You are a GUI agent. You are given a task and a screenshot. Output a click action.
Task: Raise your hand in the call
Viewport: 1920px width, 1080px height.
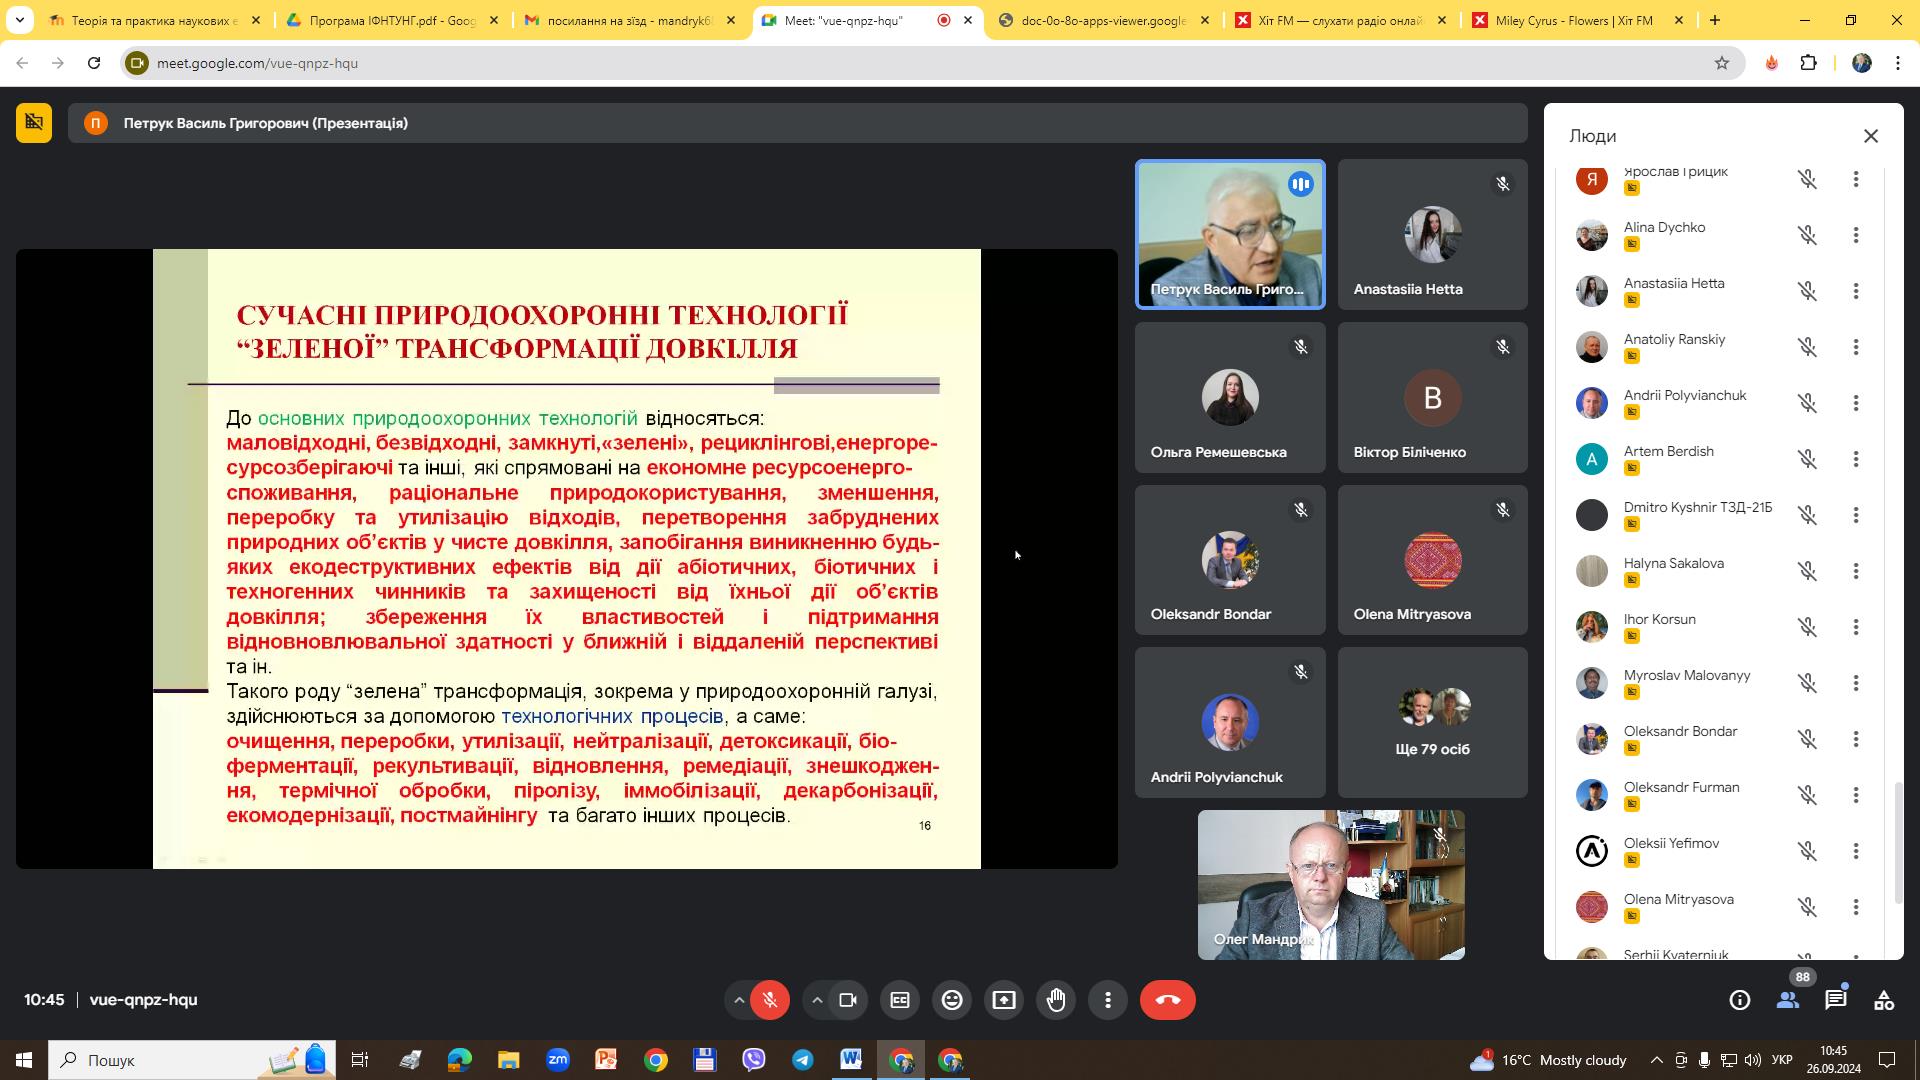1055,1000
